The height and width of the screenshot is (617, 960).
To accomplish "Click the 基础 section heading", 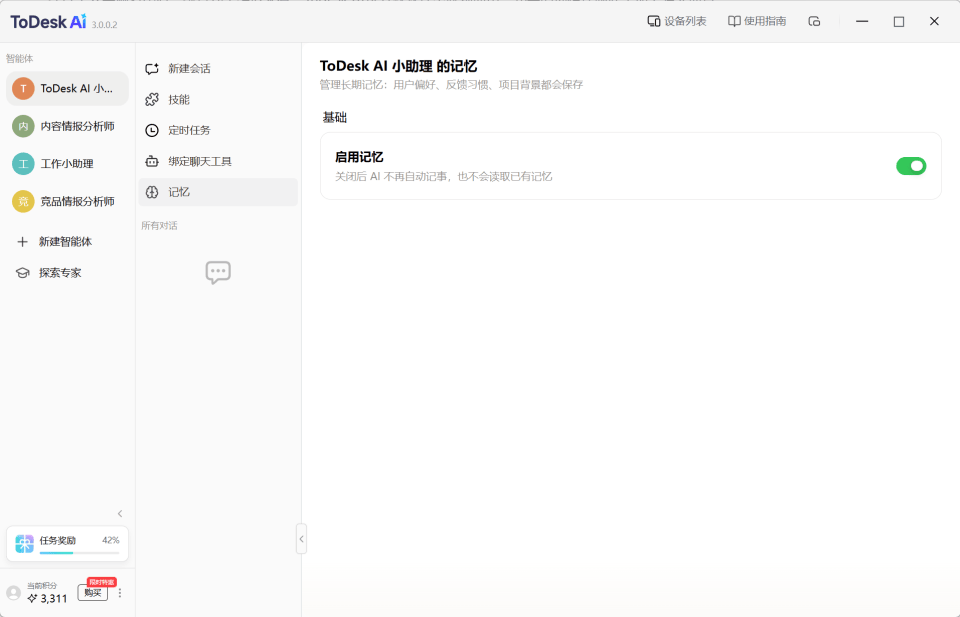I will (x=334, y=118).
